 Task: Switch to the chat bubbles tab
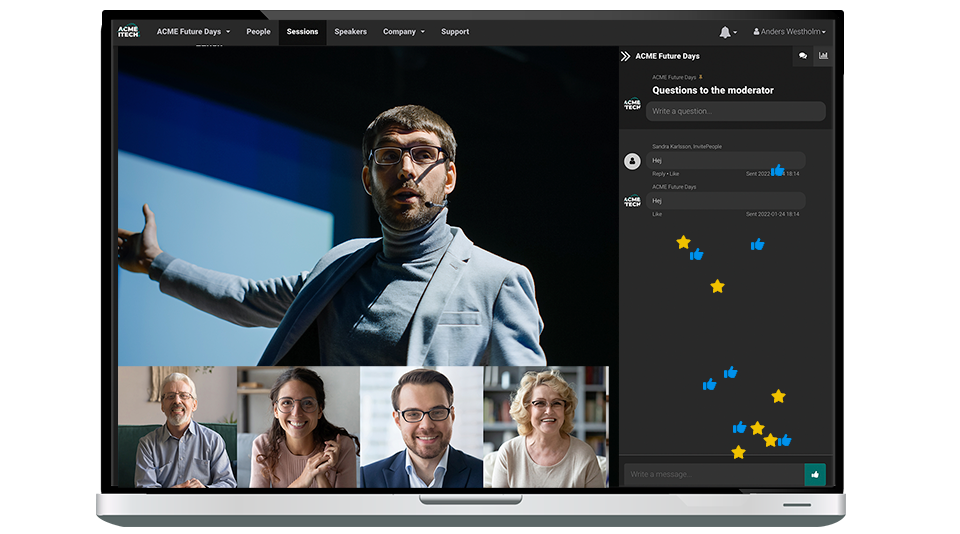tap(803, 56)
